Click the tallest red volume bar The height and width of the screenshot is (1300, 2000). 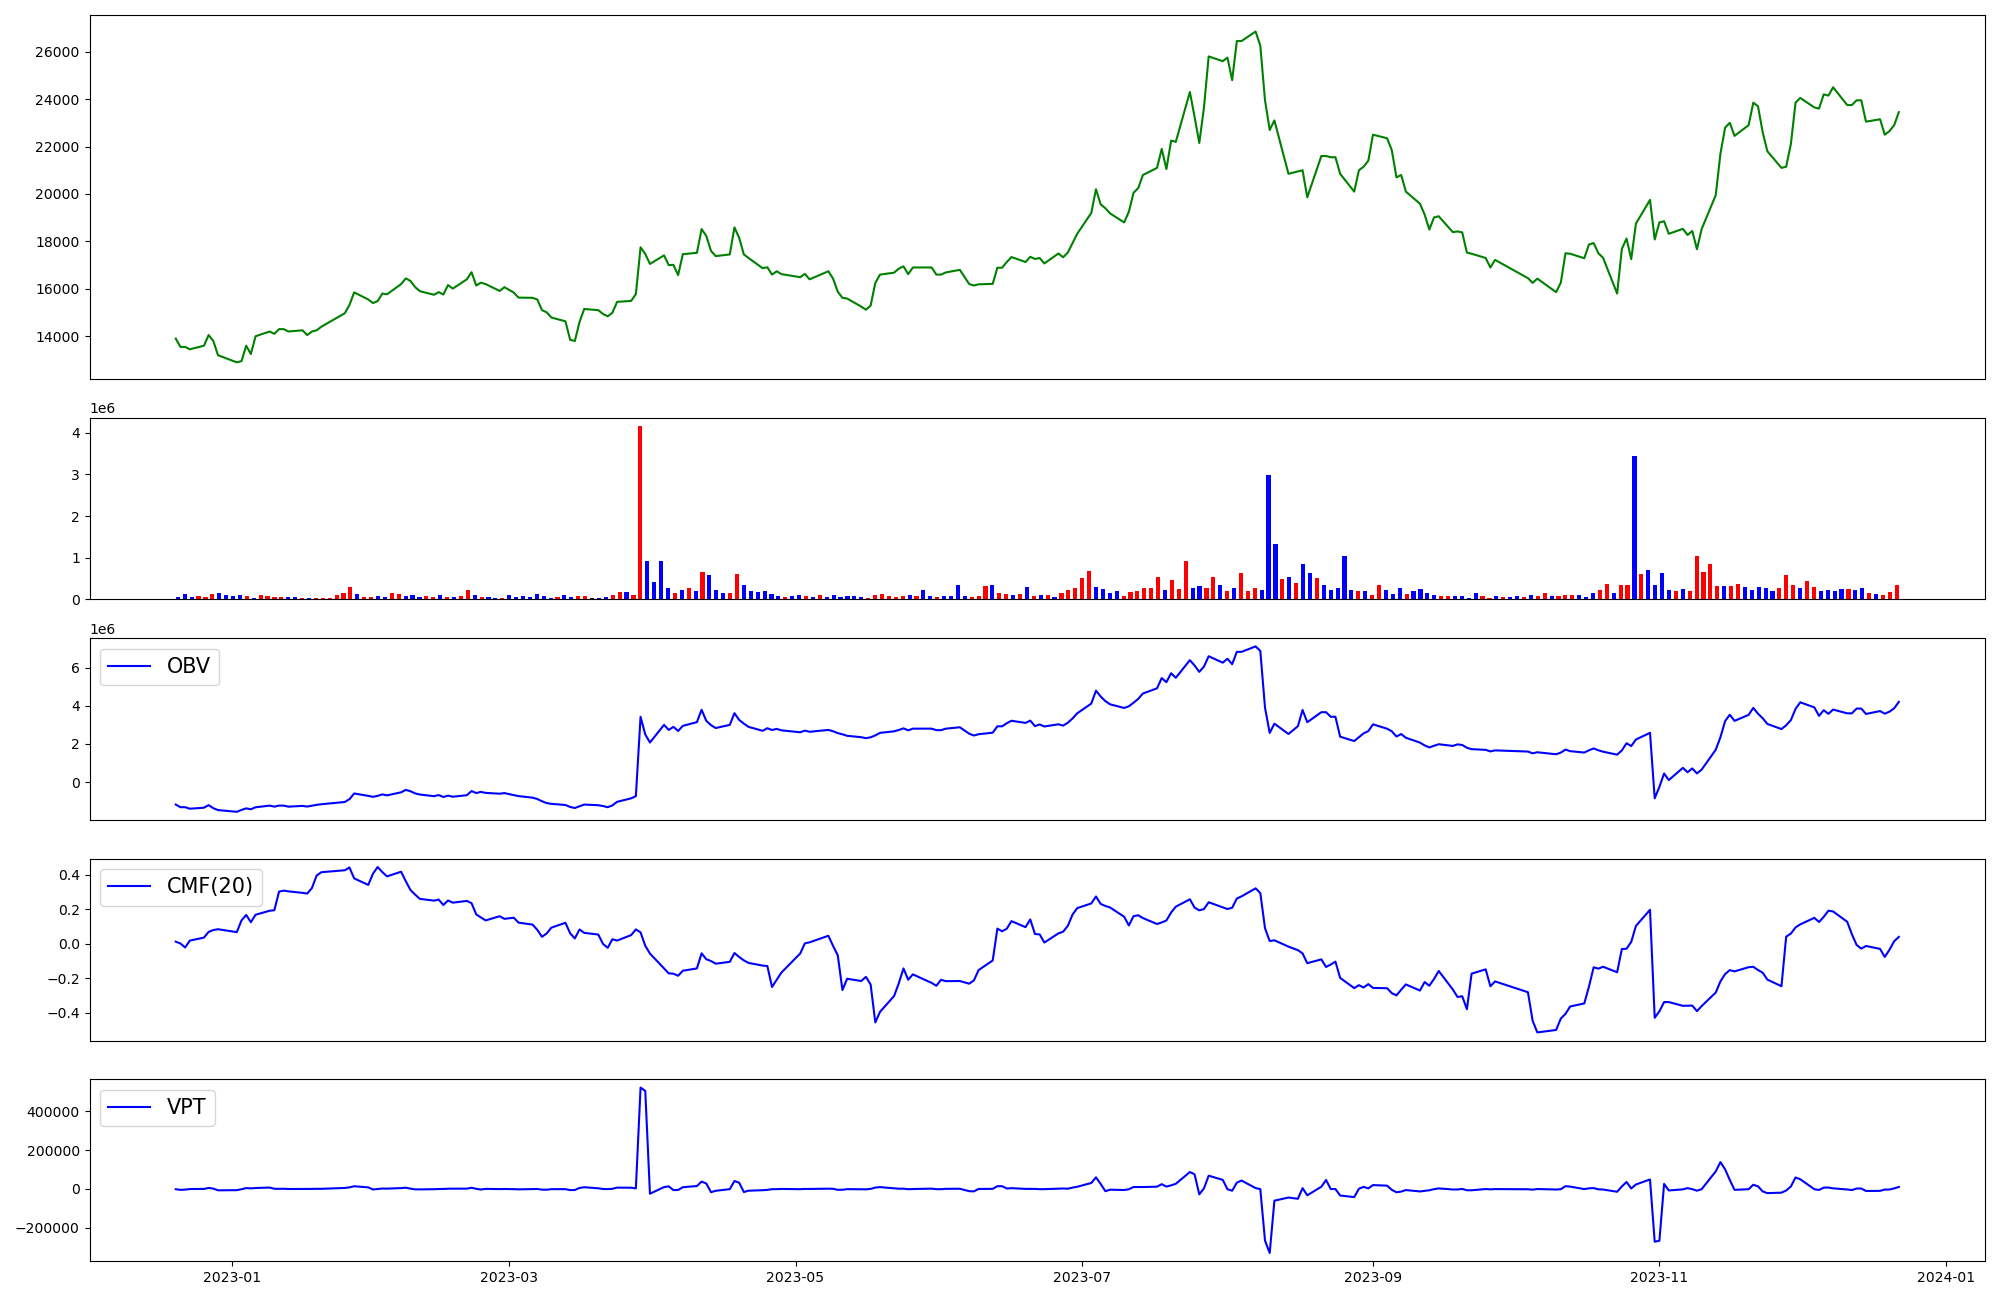pyautogui.click(x=640, y=512)
